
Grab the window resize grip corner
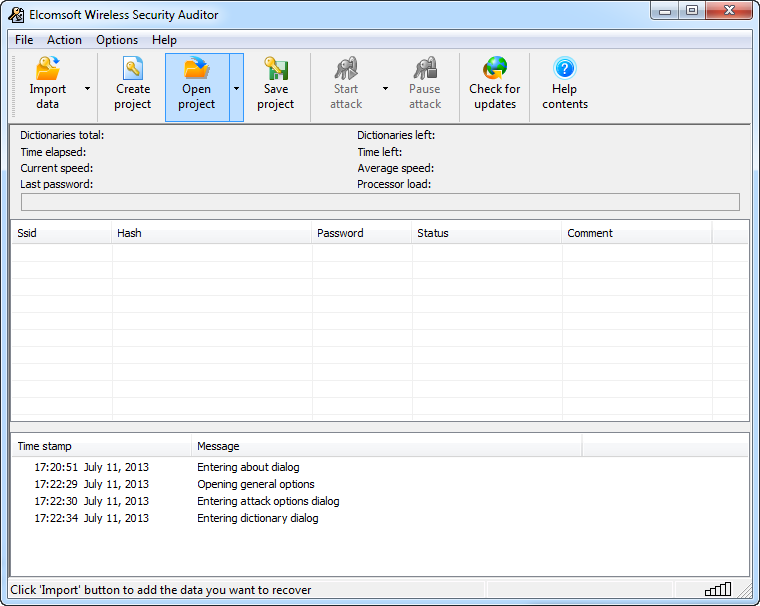[744, 590]
